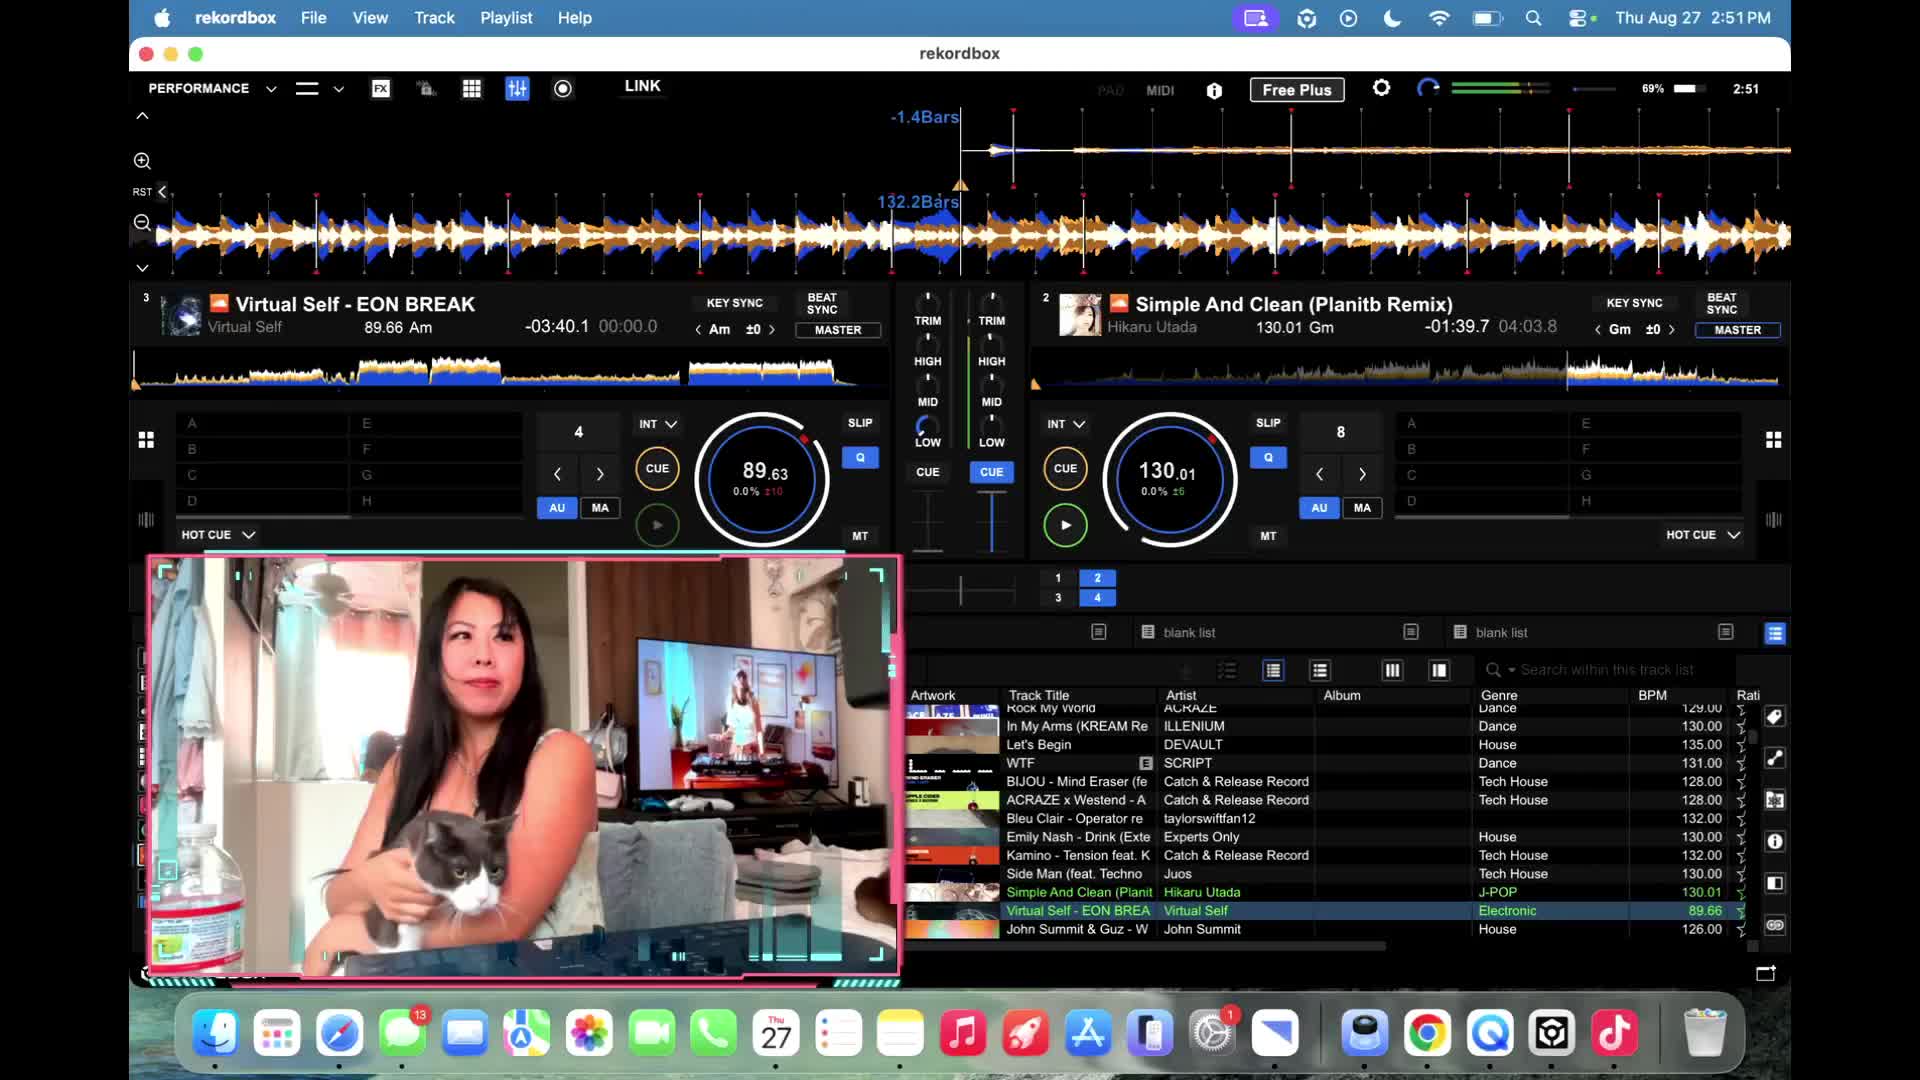
Task: Toggle AU auto beat loop on deck 3
Action: (x=557, y=508)
